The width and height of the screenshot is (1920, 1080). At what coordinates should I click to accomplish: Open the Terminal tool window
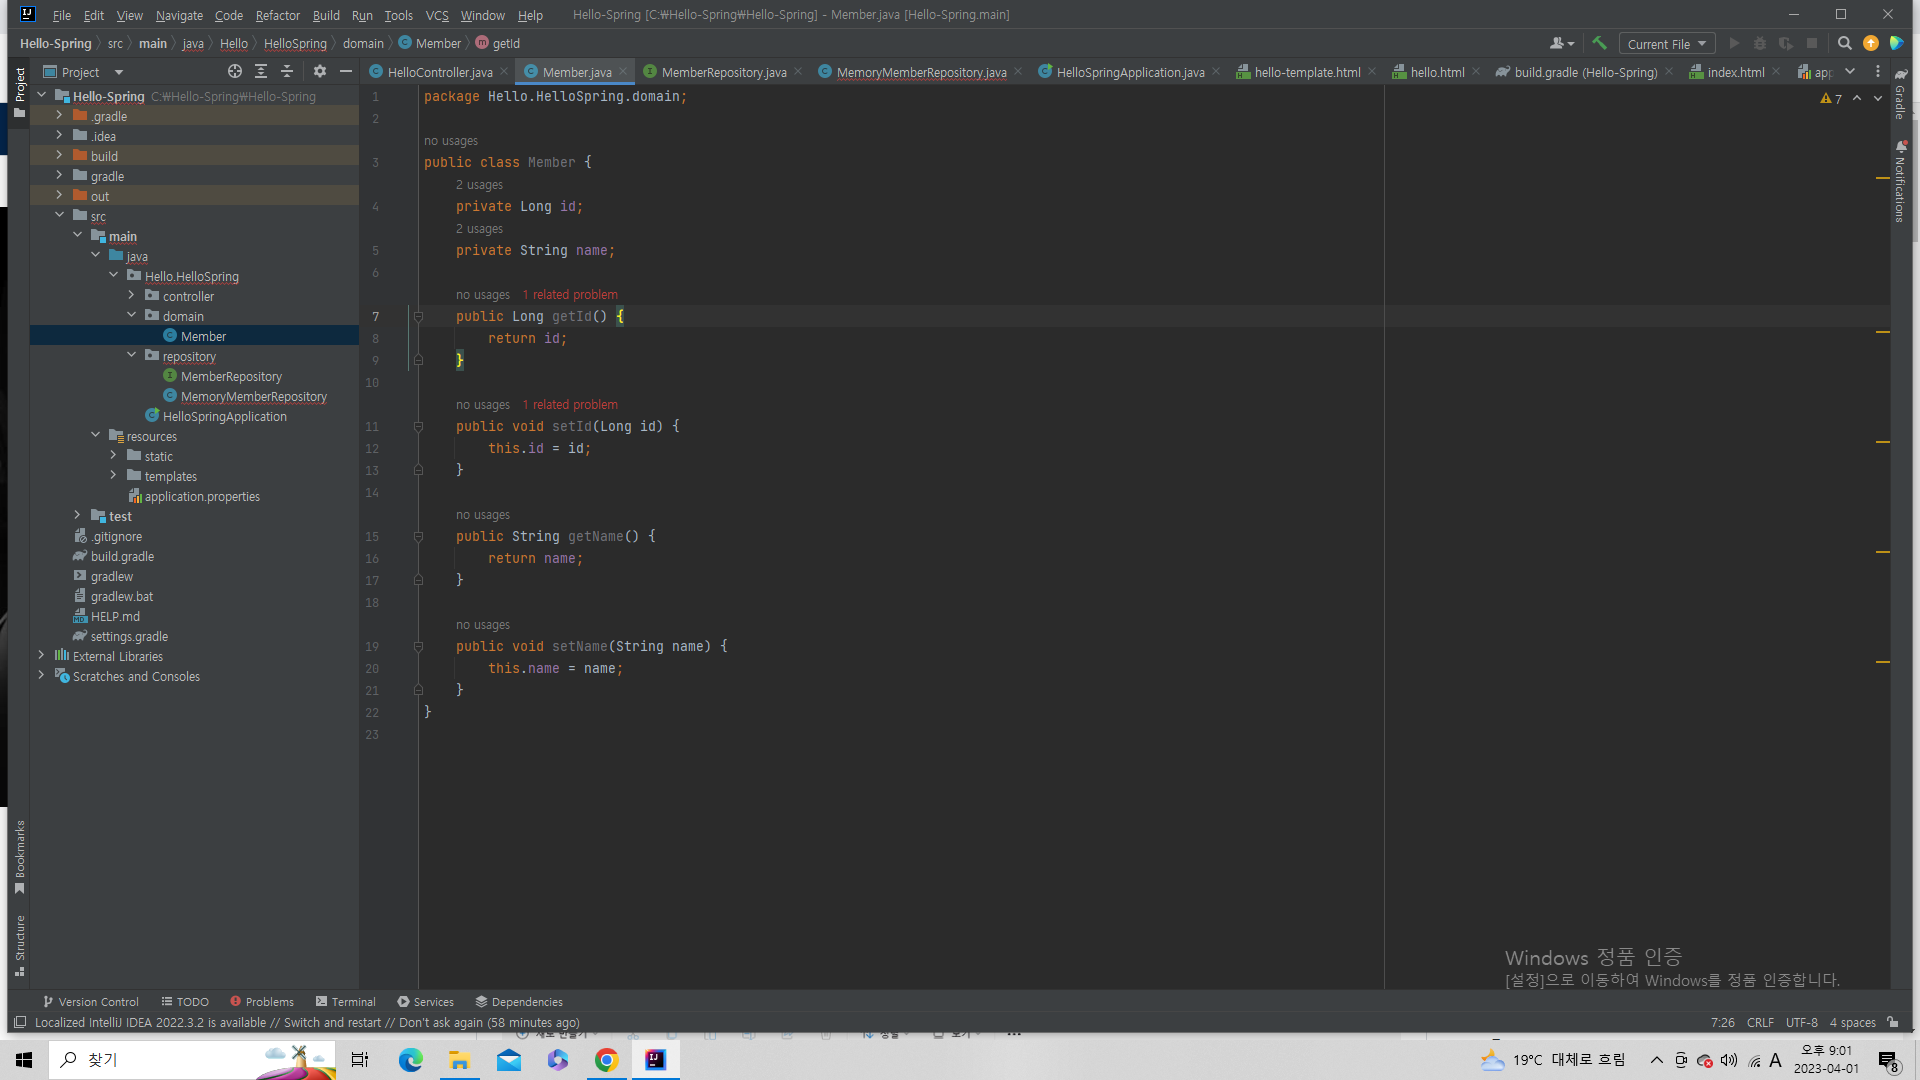click(345, 1001)
